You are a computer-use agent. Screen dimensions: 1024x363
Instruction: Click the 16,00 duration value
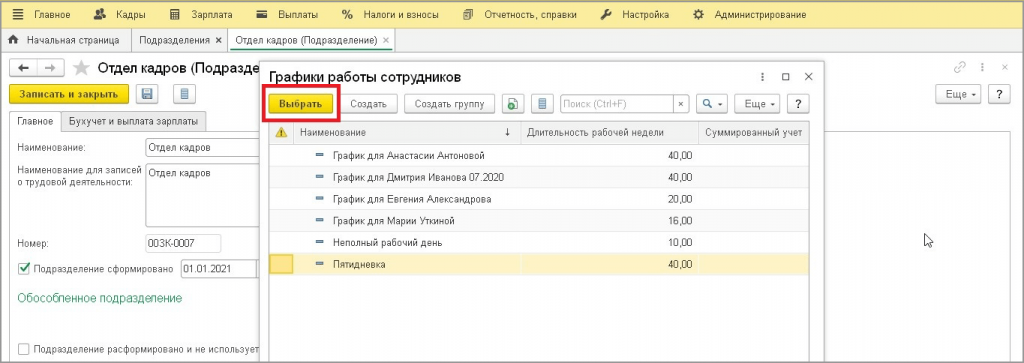680,221
